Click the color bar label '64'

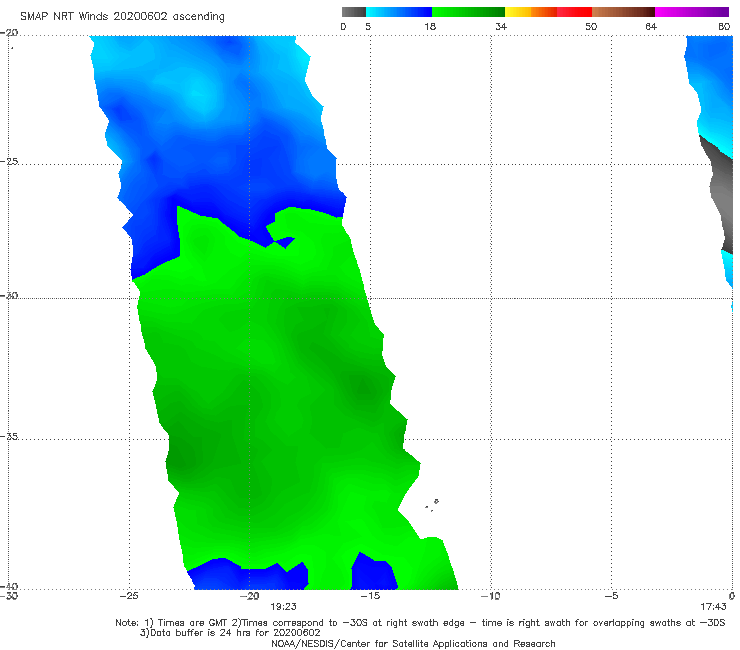(651, 26)
